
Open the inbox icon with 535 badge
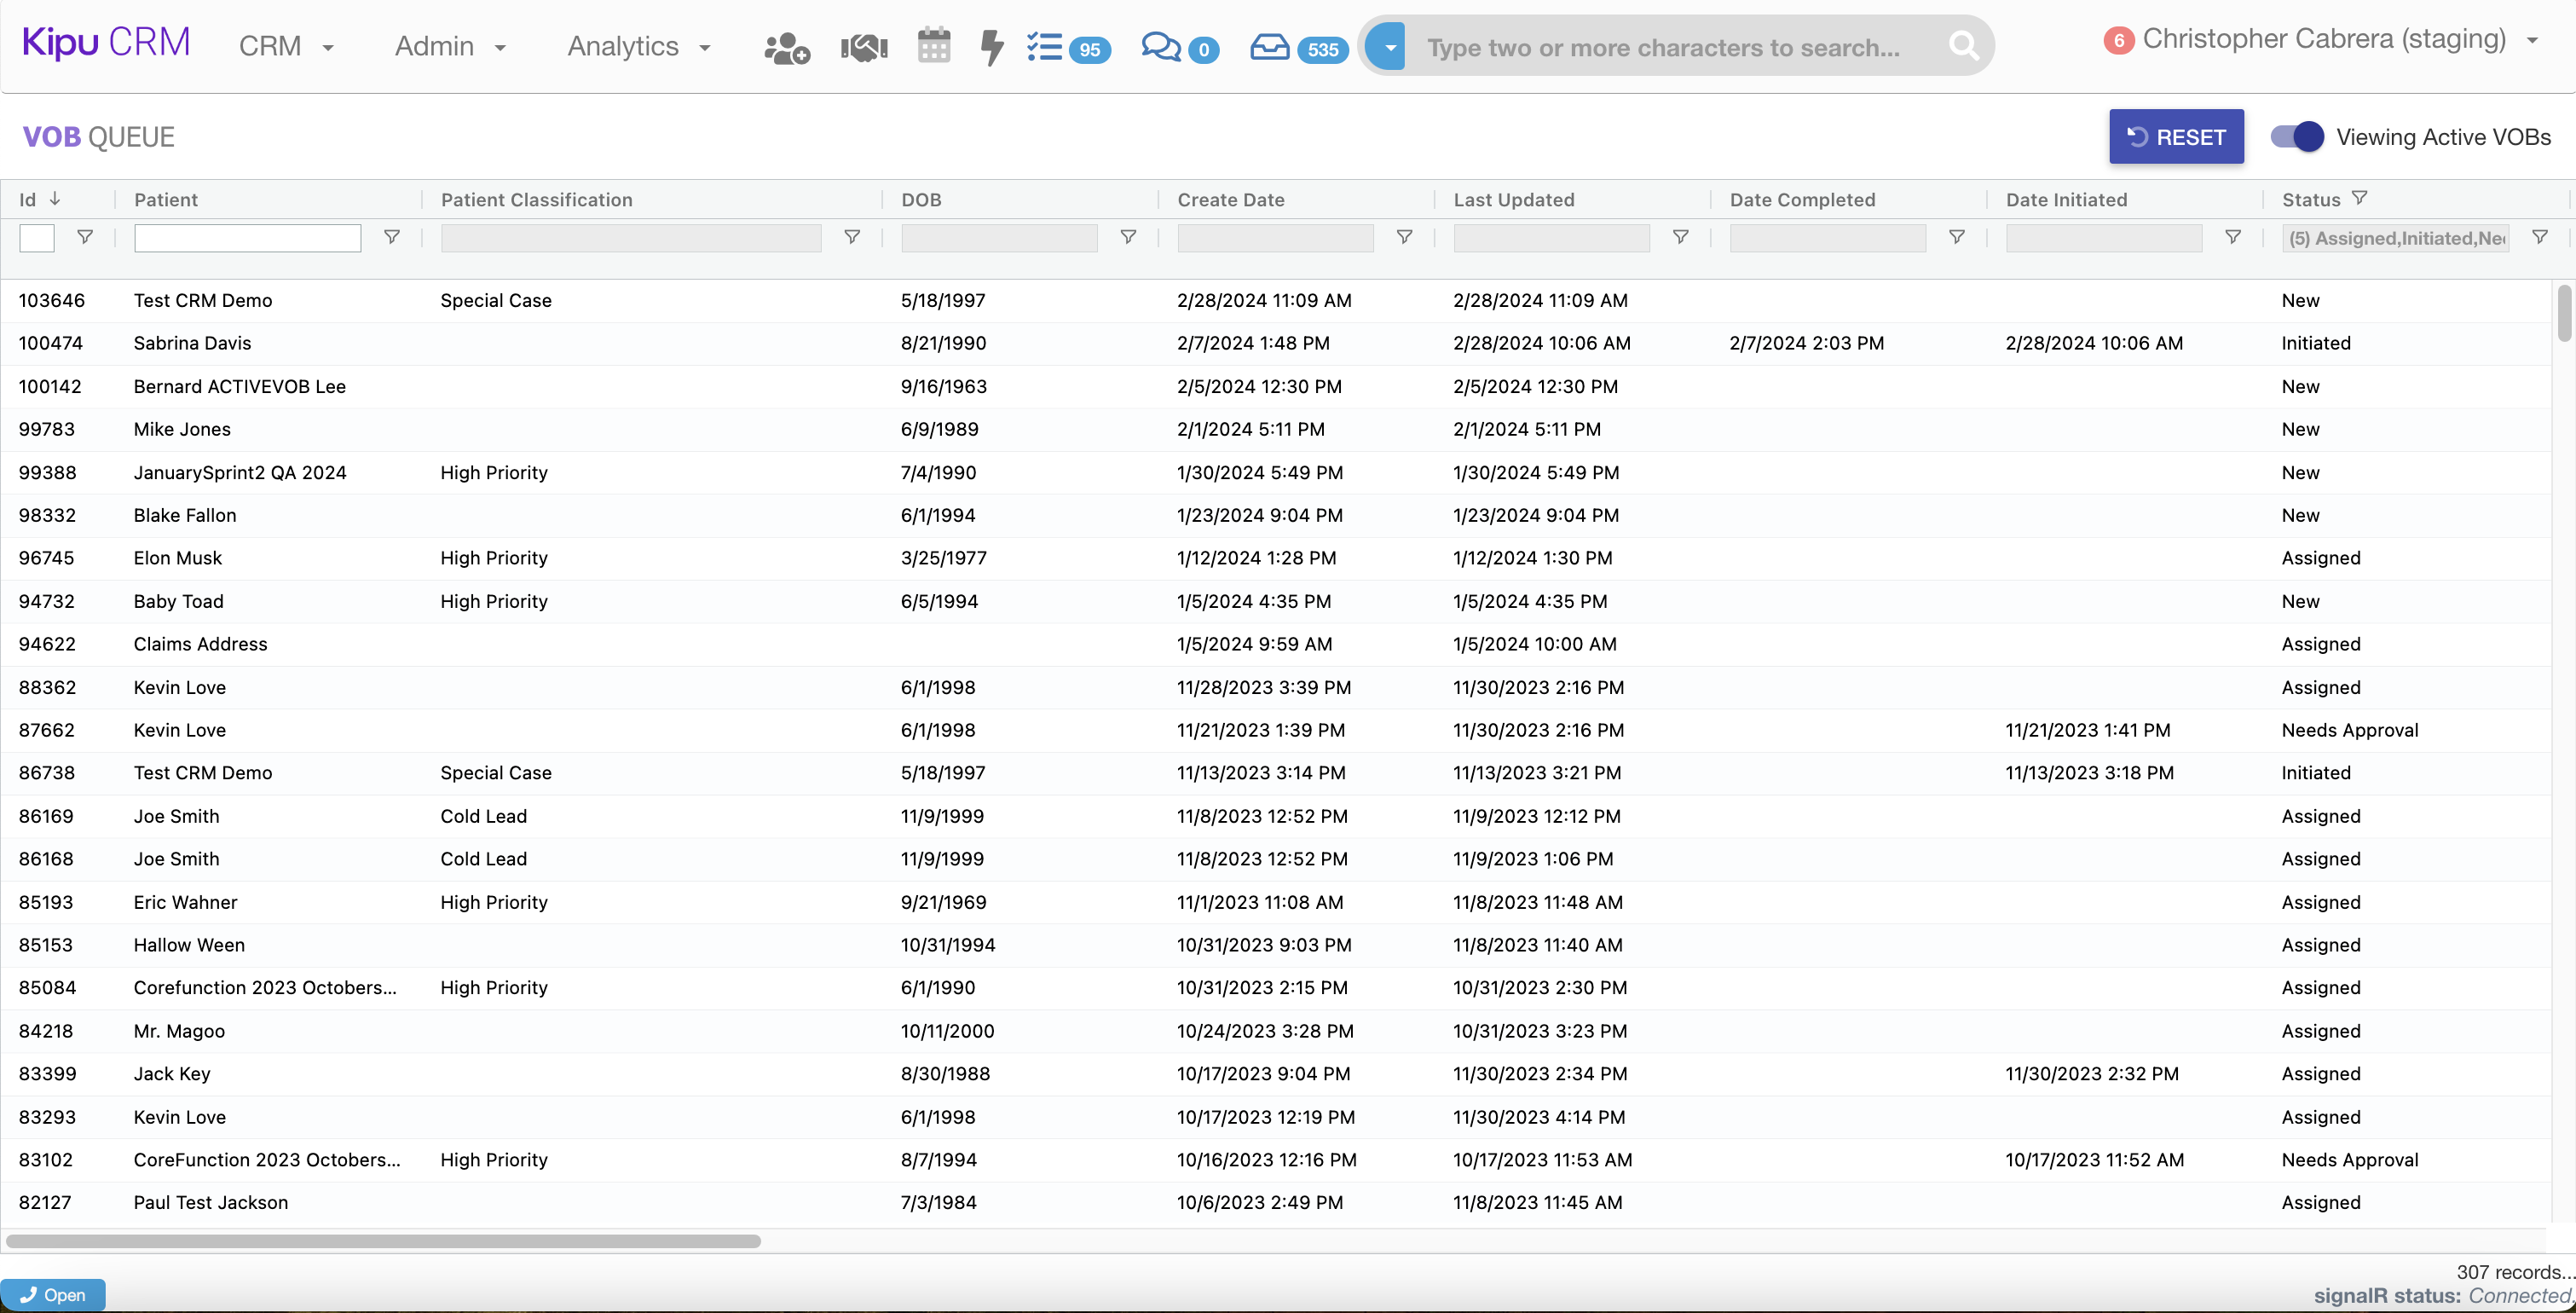[1269, 47]
